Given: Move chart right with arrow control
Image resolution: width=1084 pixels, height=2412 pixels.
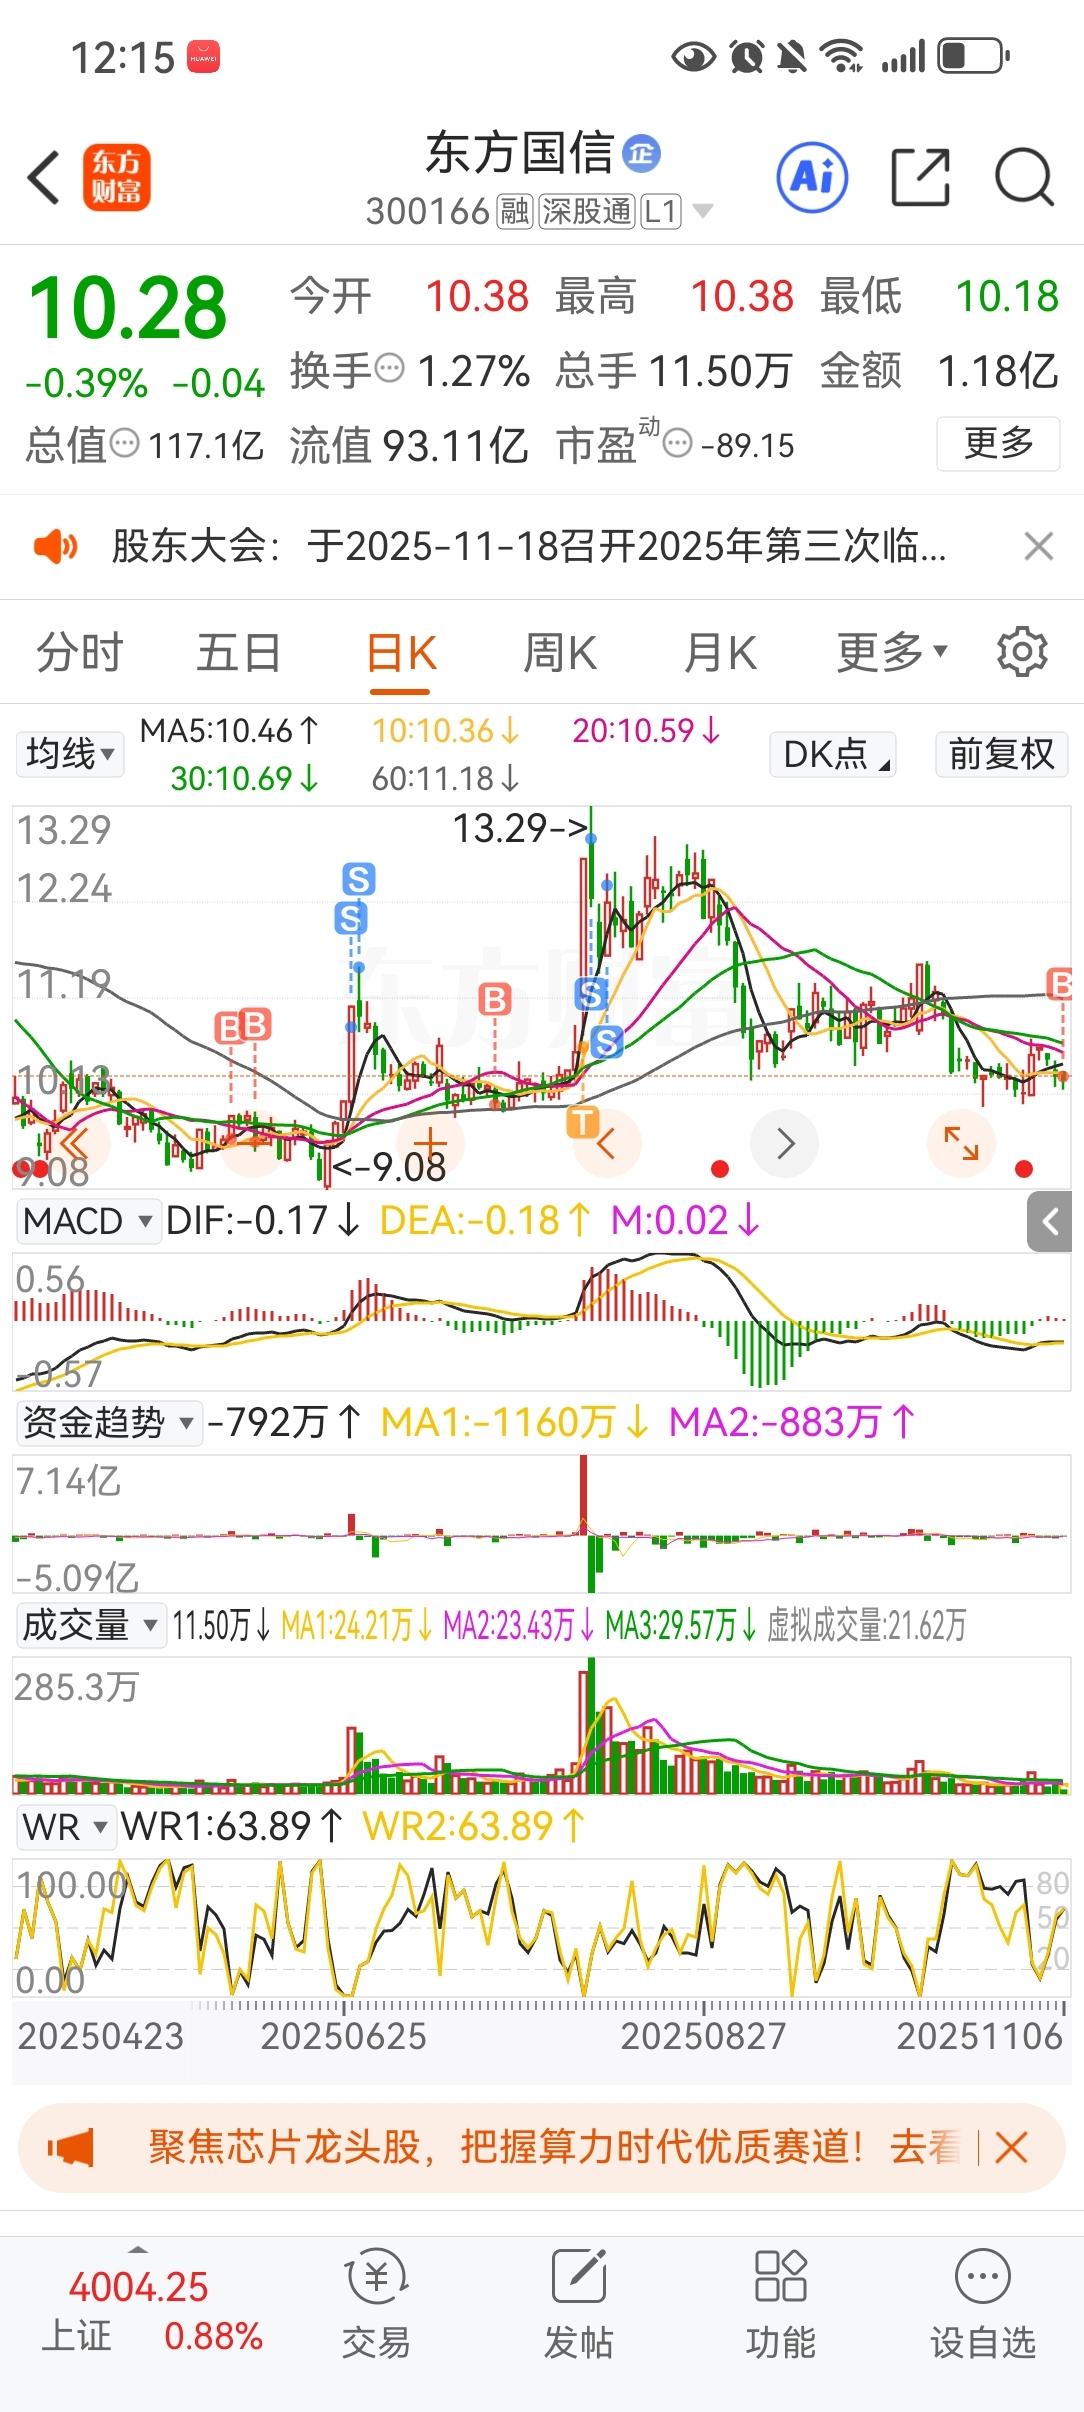Looking at the screenshot, I should pos(786,1143).
